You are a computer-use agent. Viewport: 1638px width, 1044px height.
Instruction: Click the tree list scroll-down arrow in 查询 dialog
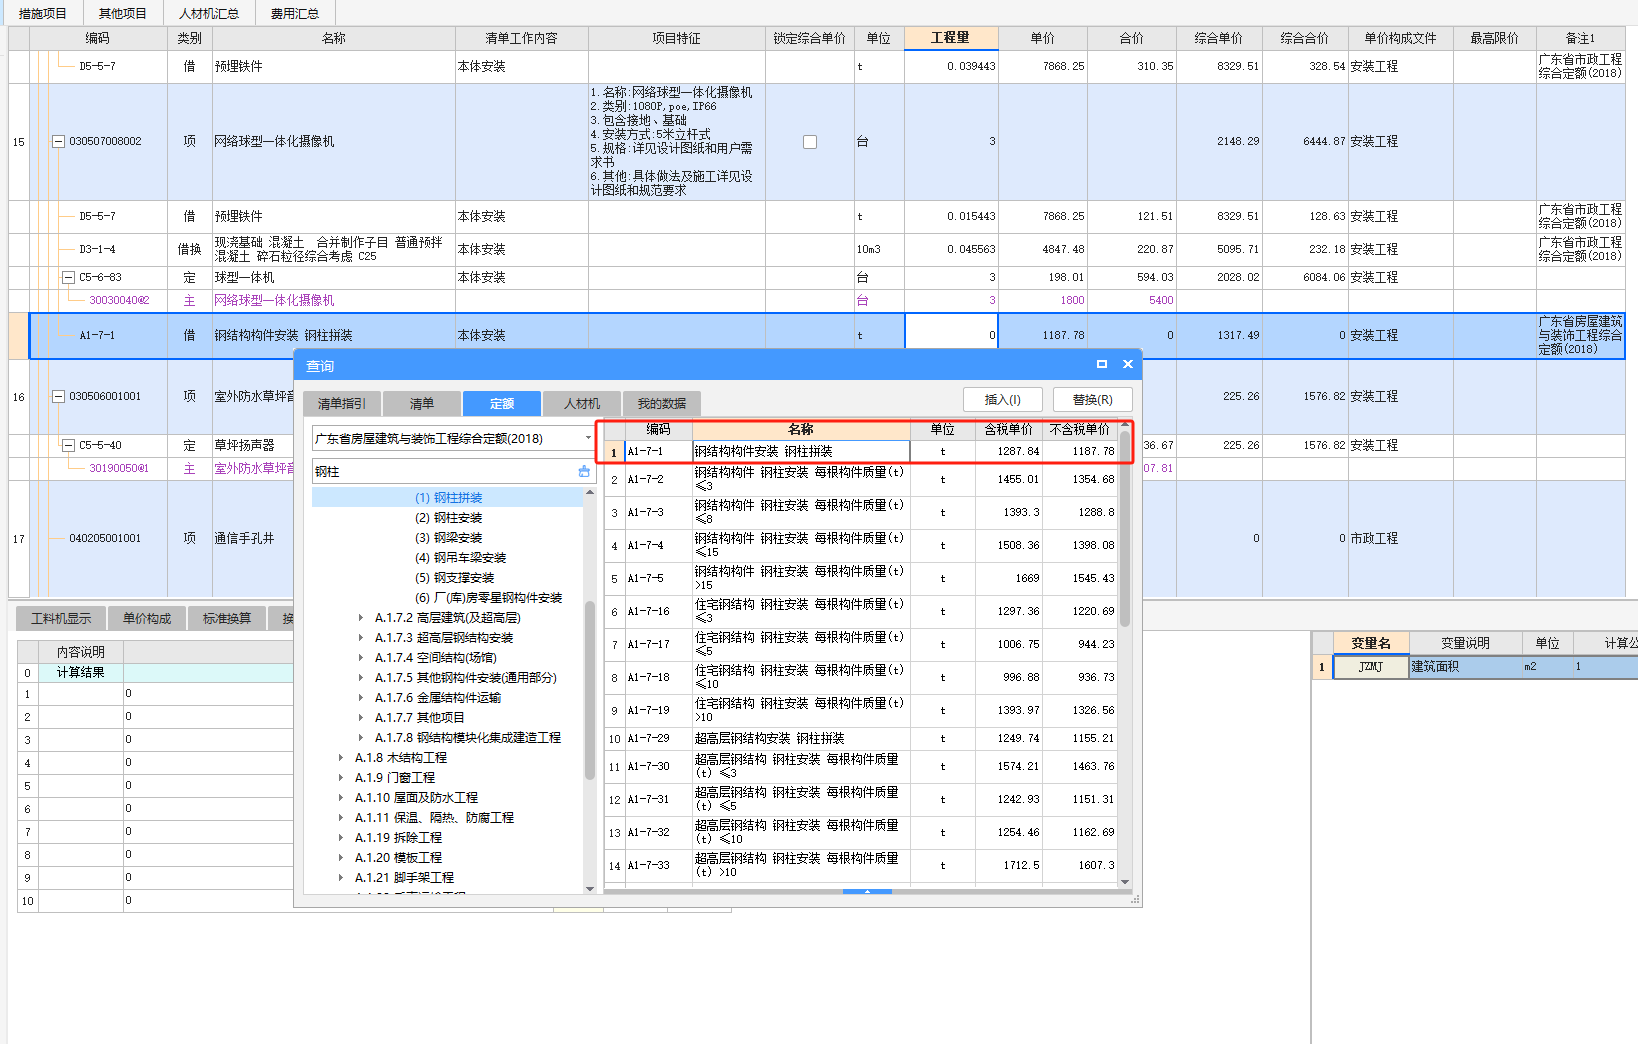click(x=590, y=888)
